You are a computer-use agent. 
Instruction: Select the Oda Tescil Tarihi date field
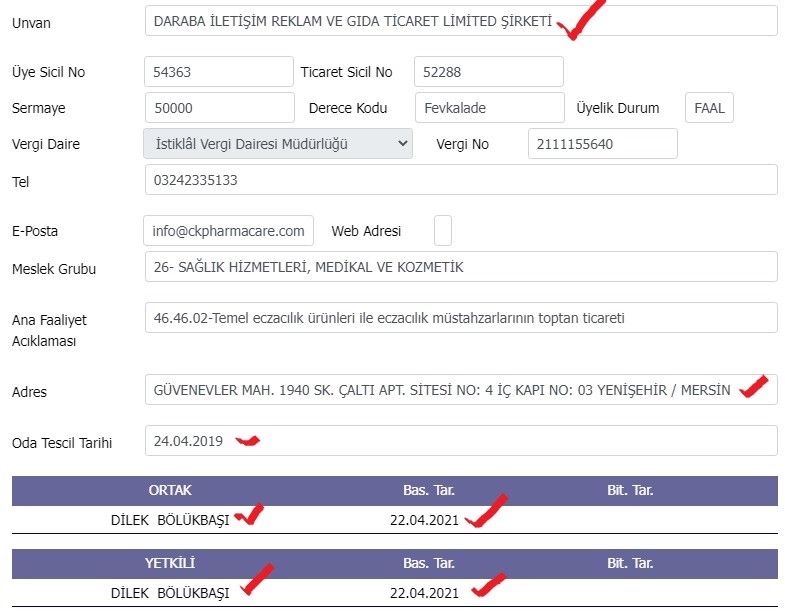tap(461, 441)
